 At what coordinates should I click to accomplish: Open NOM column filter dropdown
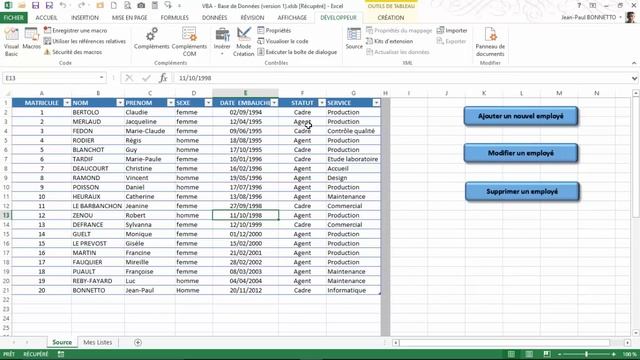coord(120,103)
